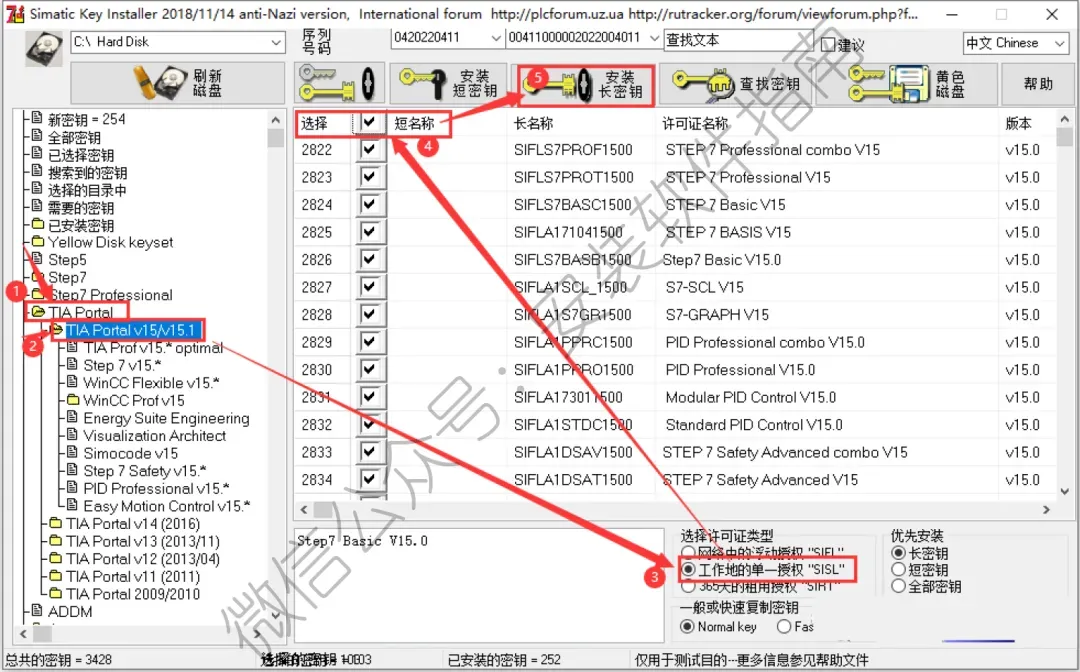Select the "SIFL" floating license radio button
The width and height of the screenshot is (1080, 672).
(688, 553)
